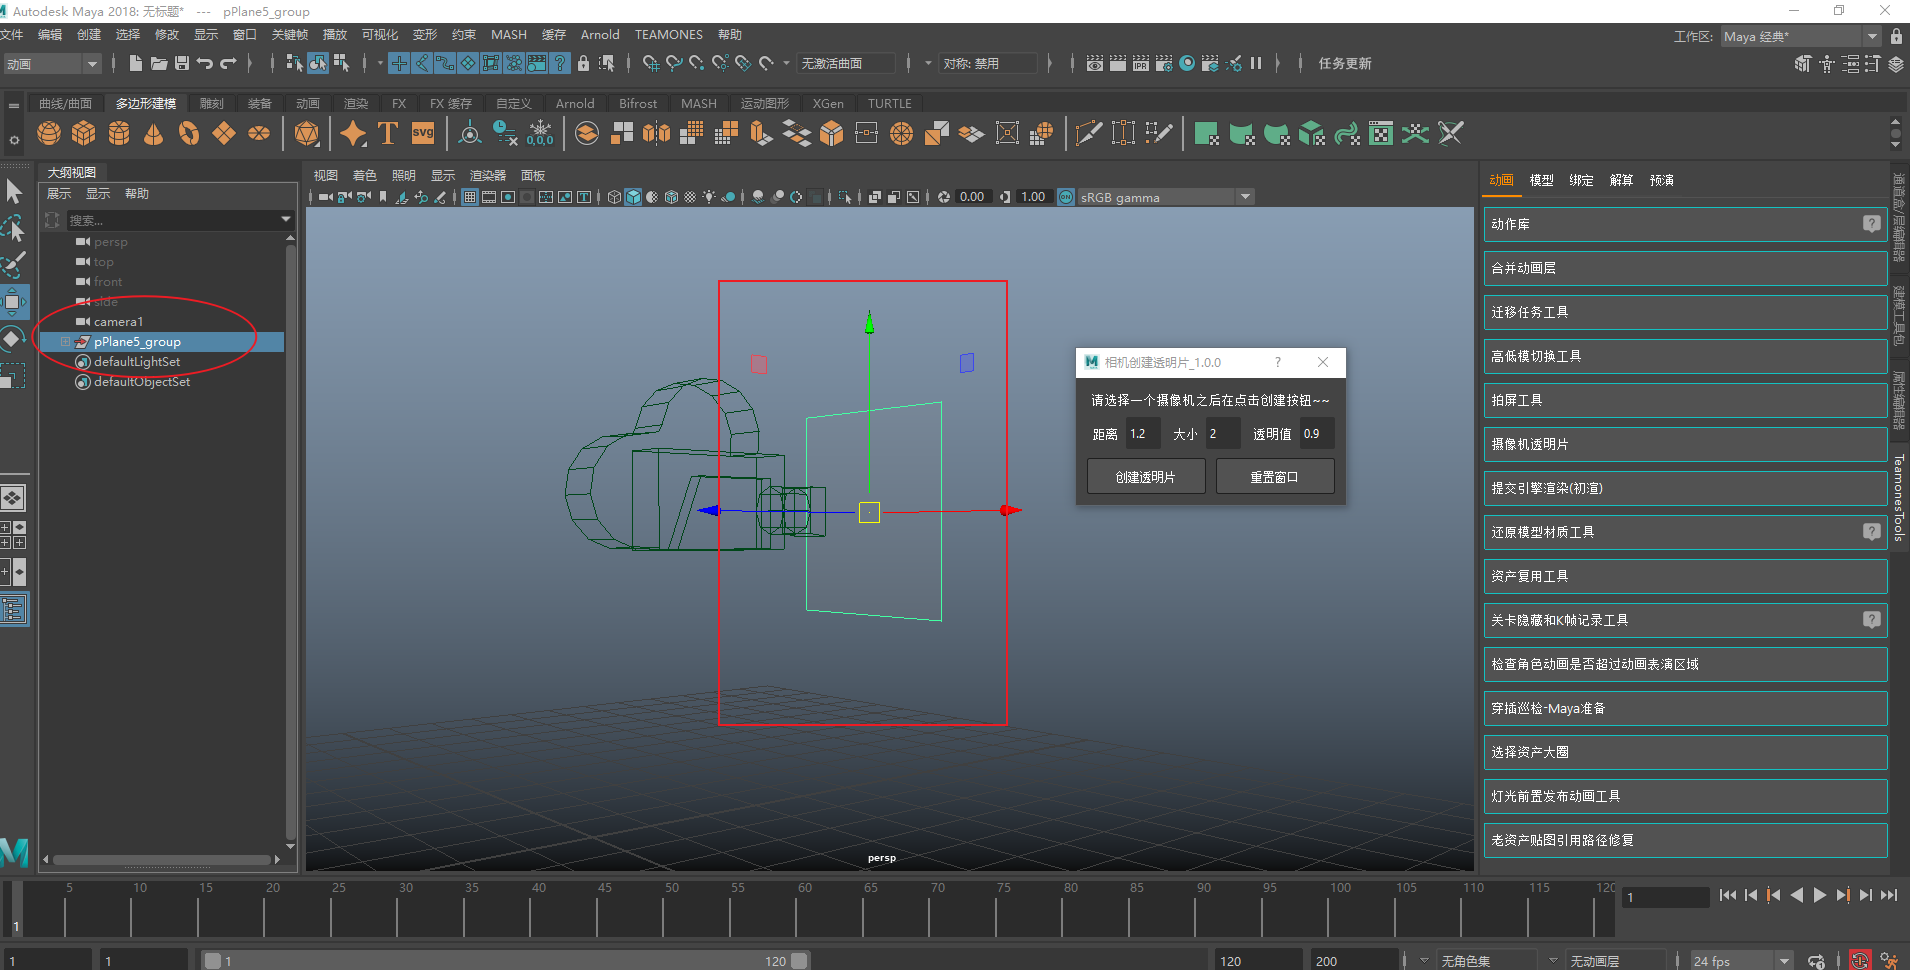Screen dimensions: 1910x970
Task: Click the range slider bar handle at 120
Action: coord(799,961)
